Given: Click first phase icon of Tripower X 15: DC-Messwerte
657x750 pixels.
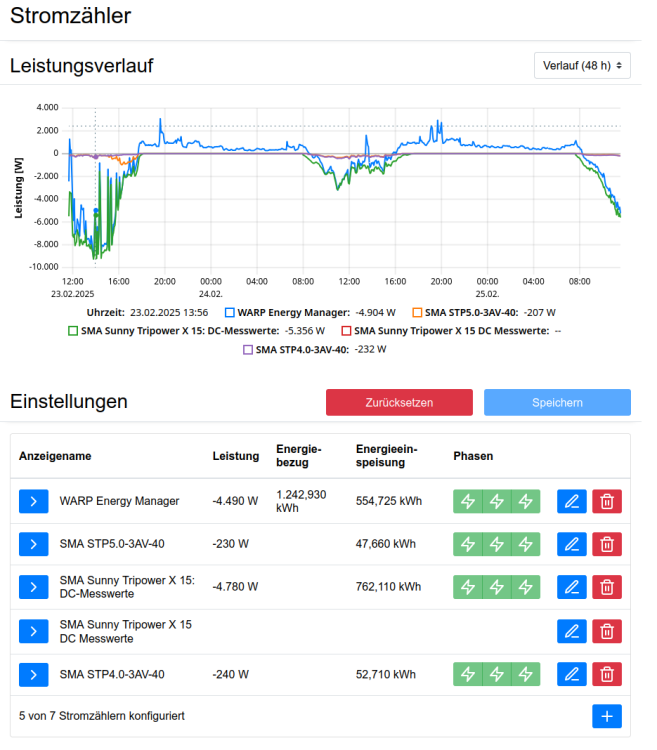Looking at the screenshot, I should 468,587.
